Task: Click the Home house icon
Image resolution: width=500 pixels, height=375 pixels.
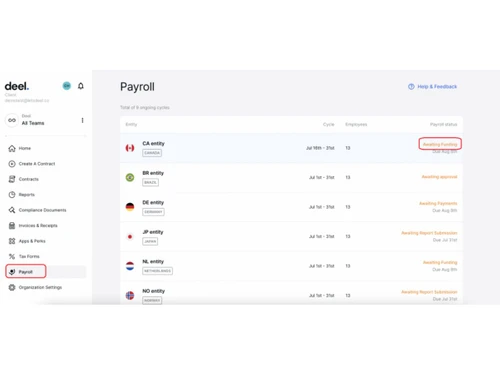Action: click(x=12, y=148)
